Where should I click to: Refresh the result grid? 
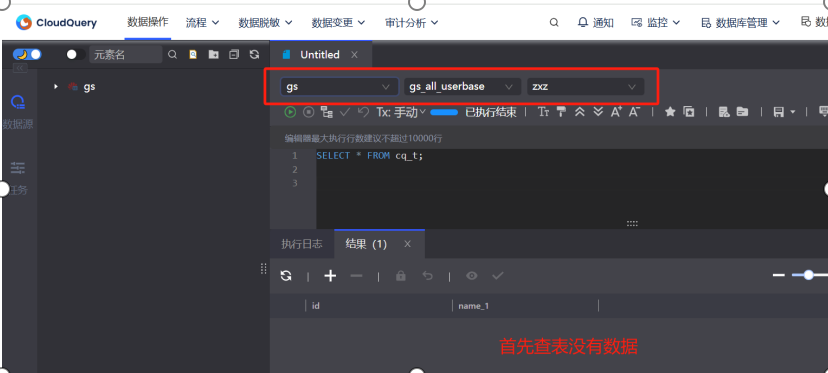pyautogui.click(x=286, y=276)
